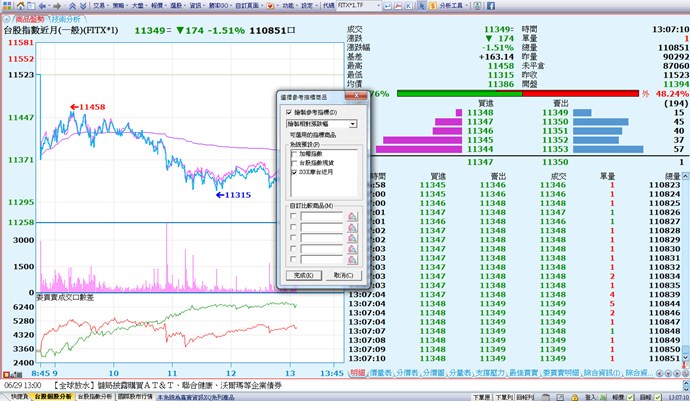Click the last custom comparison product picker icon
The height and width of the screenshot is (401, 690).
352,257
